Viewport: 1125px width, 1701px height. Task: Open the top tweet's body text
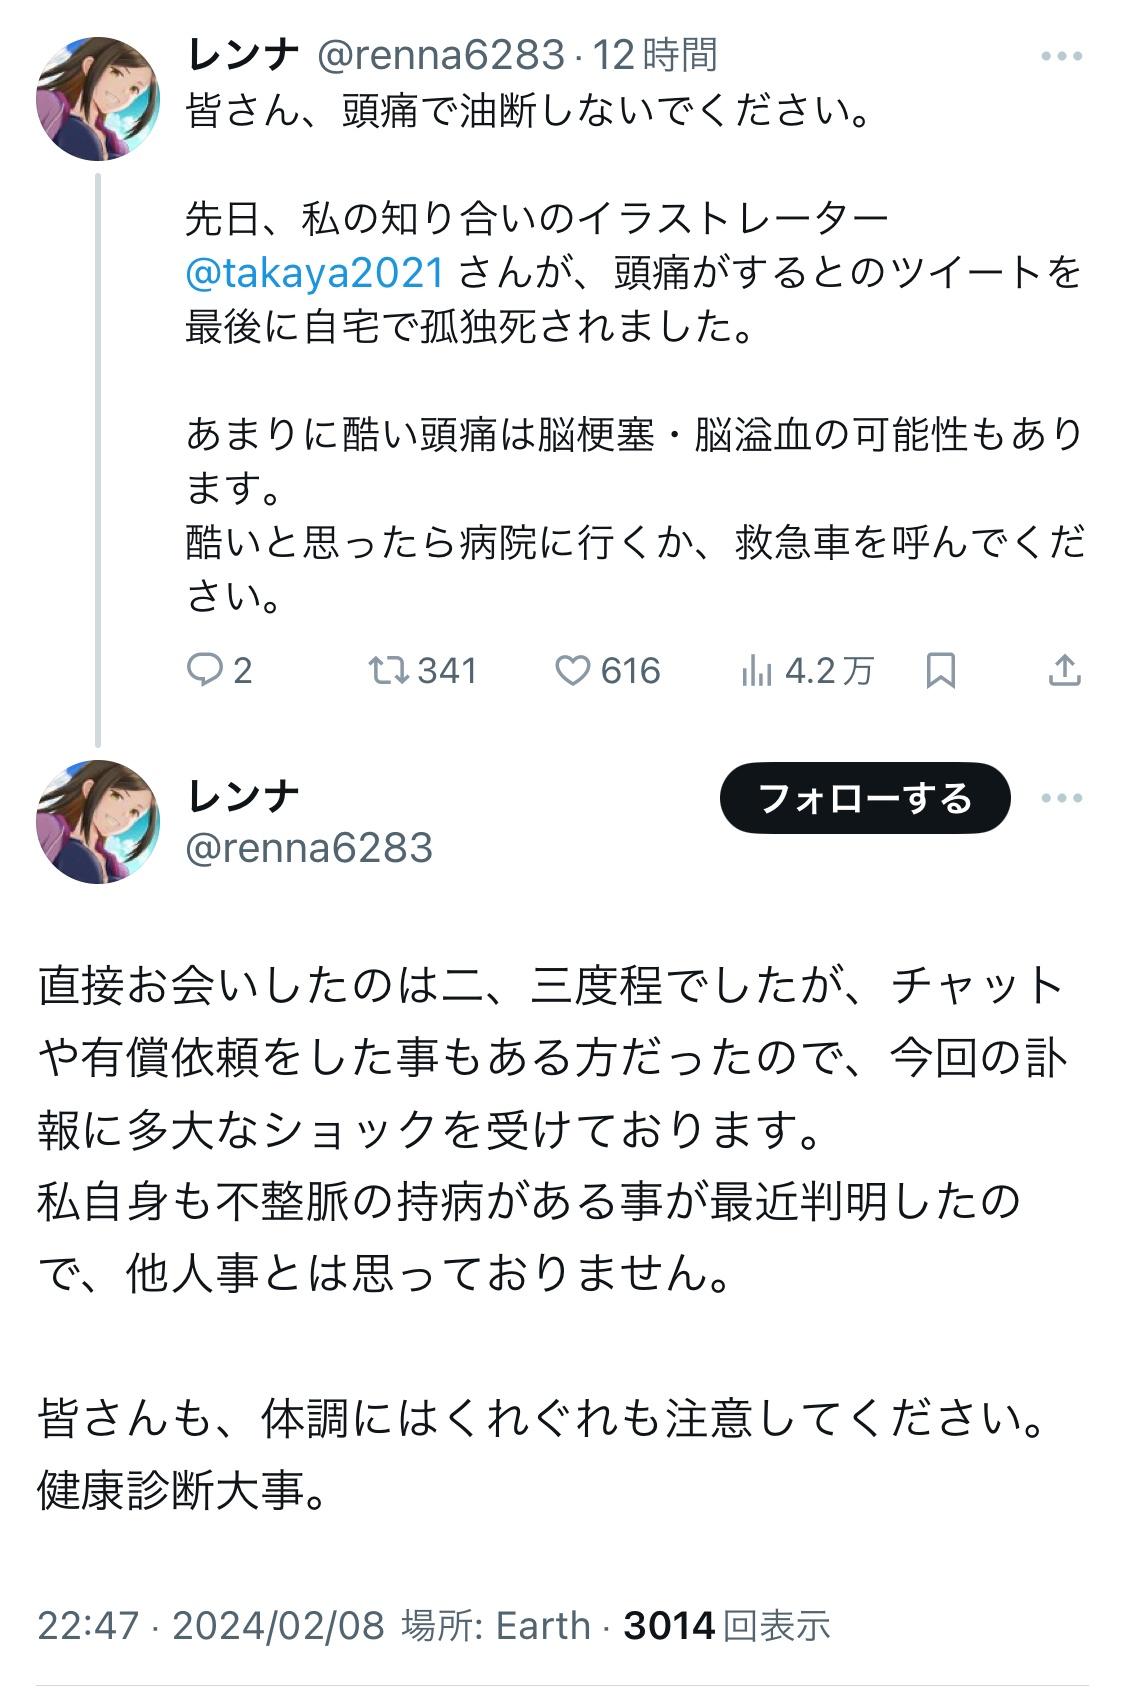636,353
